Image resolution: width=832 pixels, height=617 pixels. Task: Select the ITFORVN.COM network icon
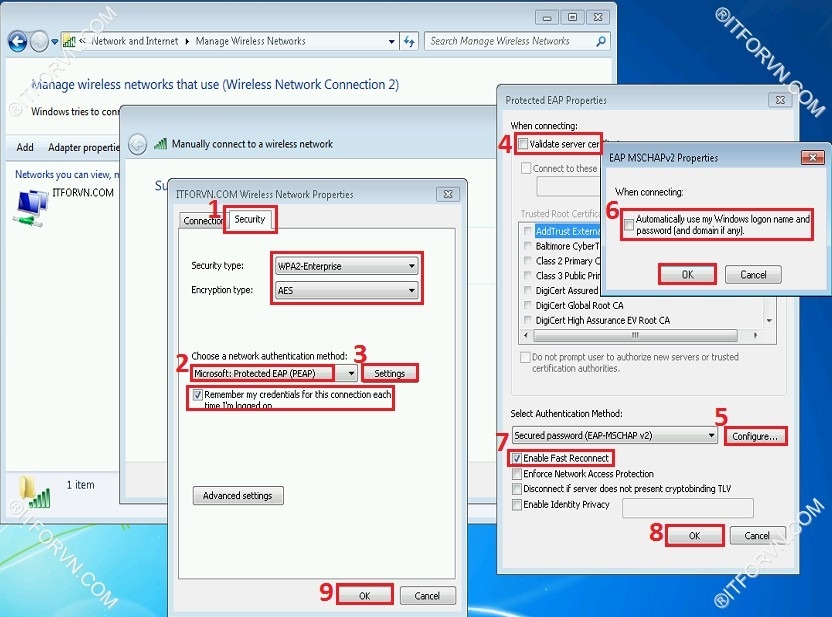tap(32, 204)
